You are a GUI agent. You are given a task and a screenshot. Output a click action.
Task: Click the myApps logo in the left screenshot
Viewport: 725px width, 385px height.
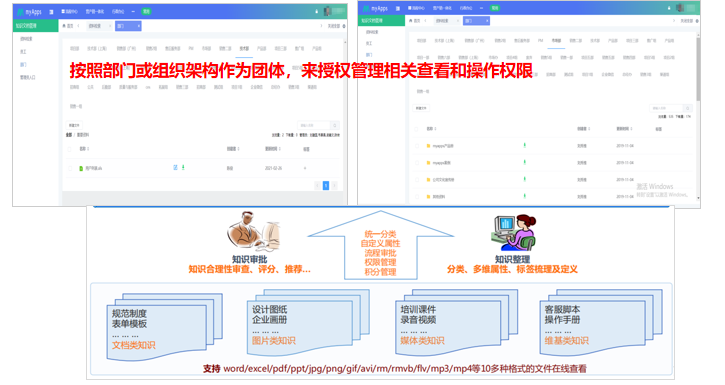[29, 12]
